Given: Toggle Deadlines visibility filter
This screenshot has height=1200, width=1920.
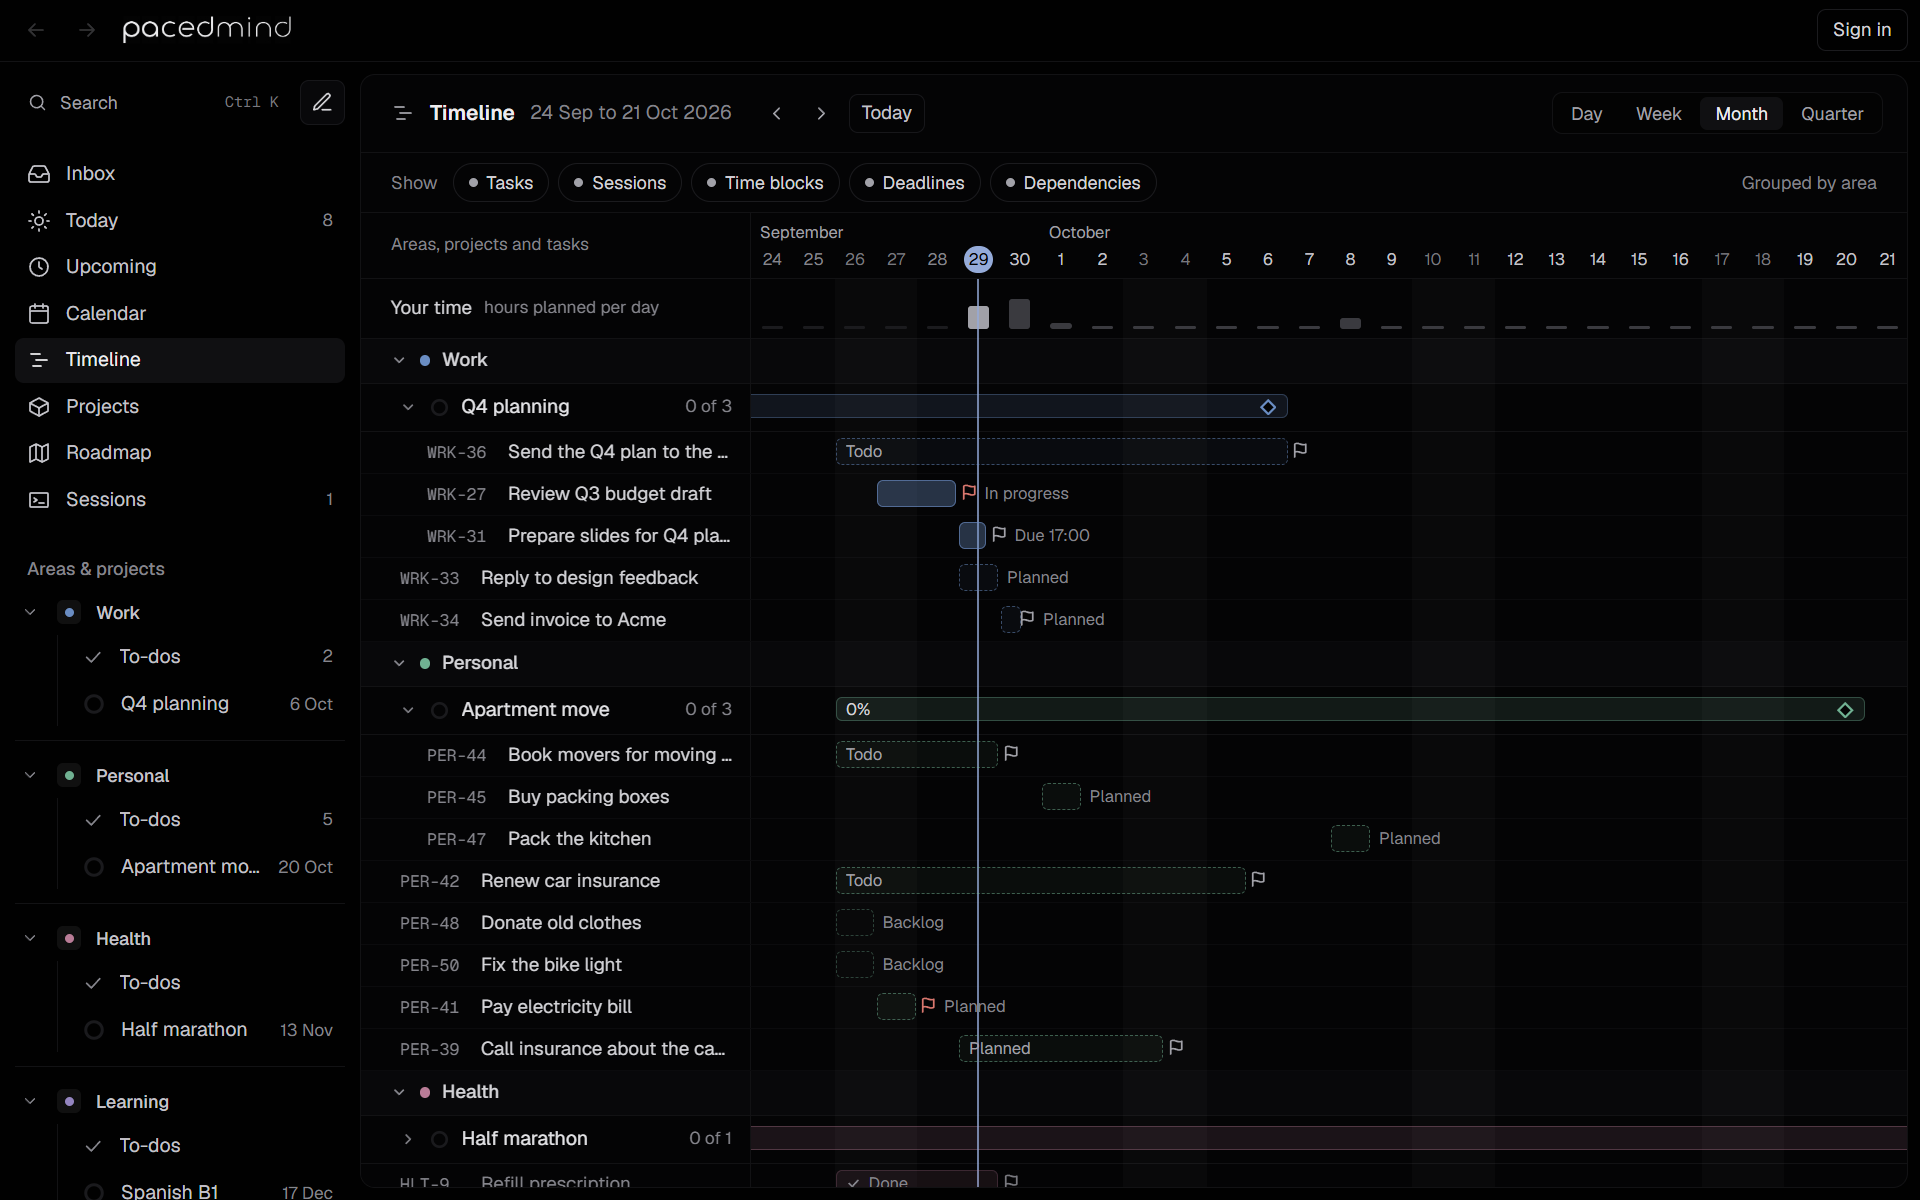Looking at the screenshot, I should click(915, 183).
